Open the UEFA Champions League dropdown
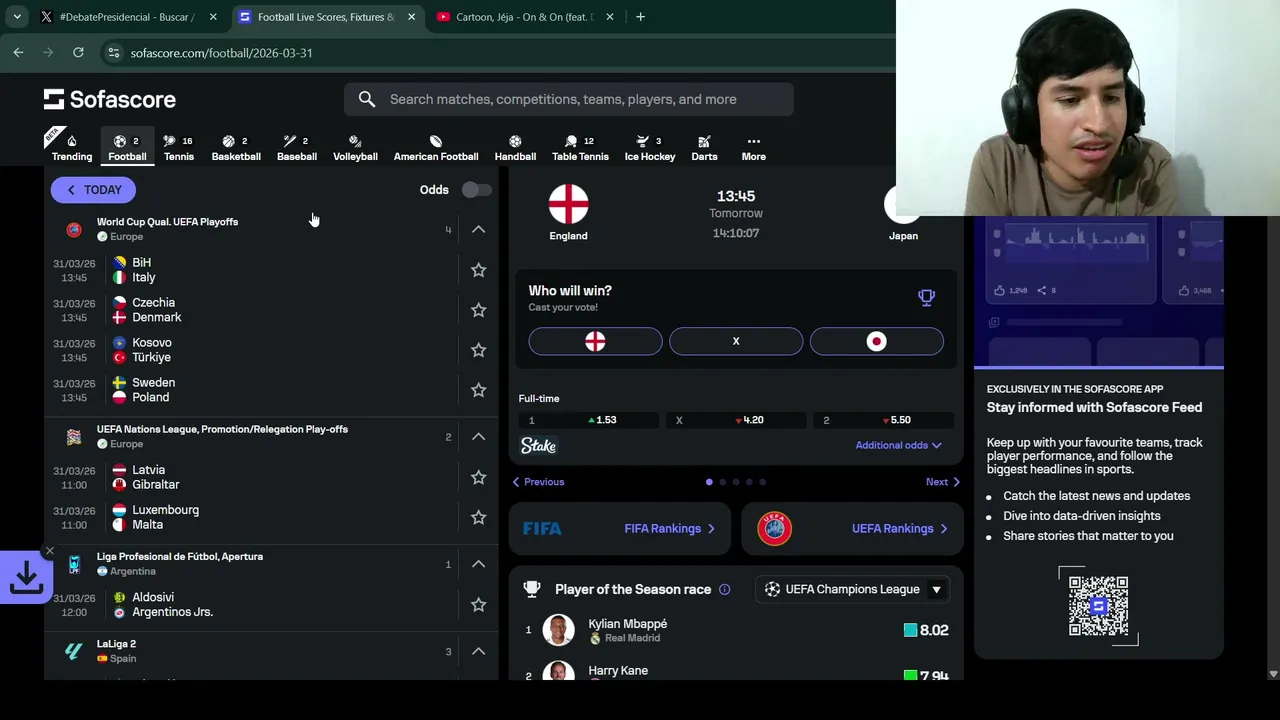The image size is (1280, 720). 852,589
